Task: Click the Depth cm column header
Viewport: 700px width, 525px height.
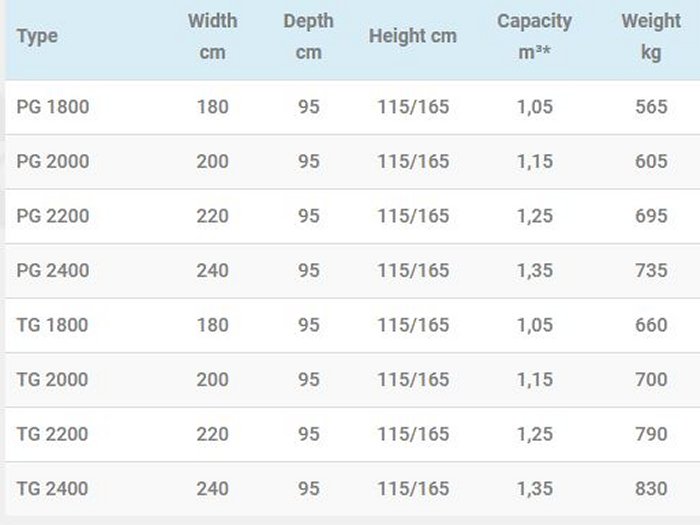Action: [x=308, y=37]
